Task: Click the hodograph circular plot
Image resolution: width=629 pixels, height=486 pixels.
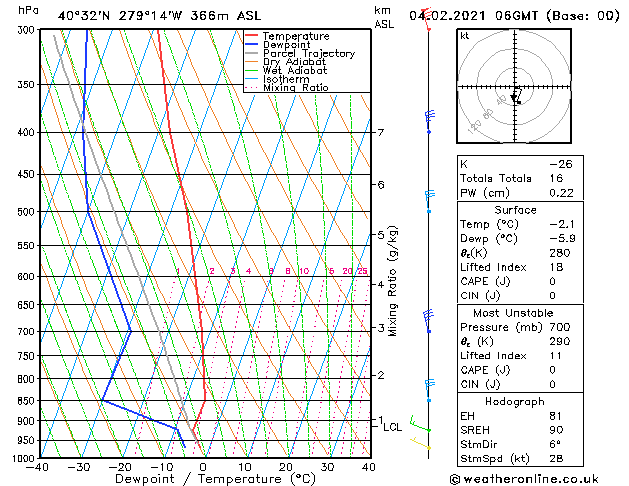Action: 514,86
